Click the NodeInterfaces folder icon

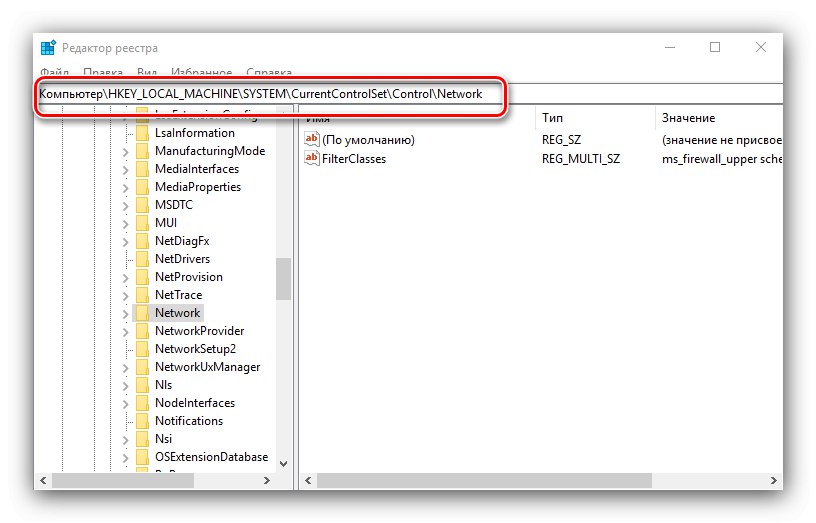pyautogui.click(x=142, y=403)
